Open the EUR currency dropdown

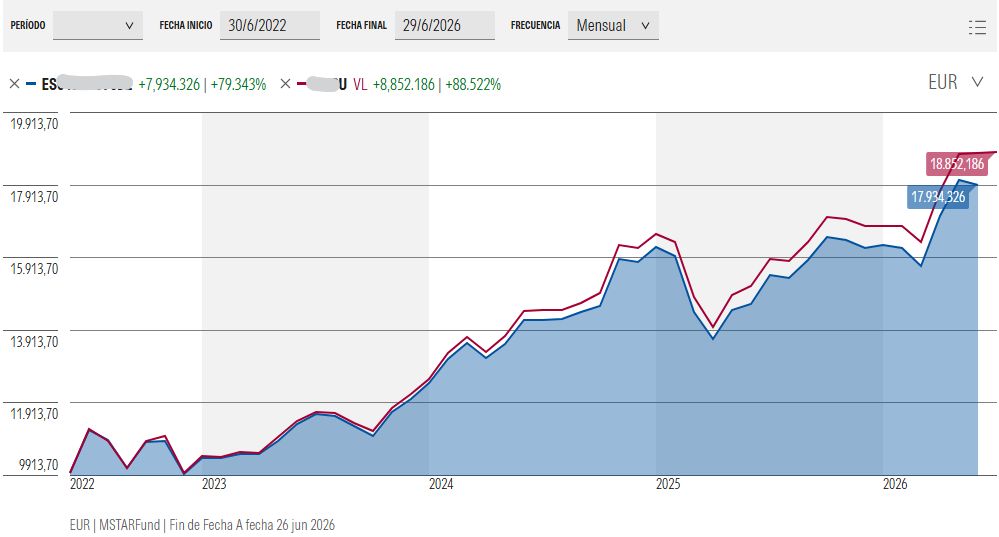tap(956, 82)
